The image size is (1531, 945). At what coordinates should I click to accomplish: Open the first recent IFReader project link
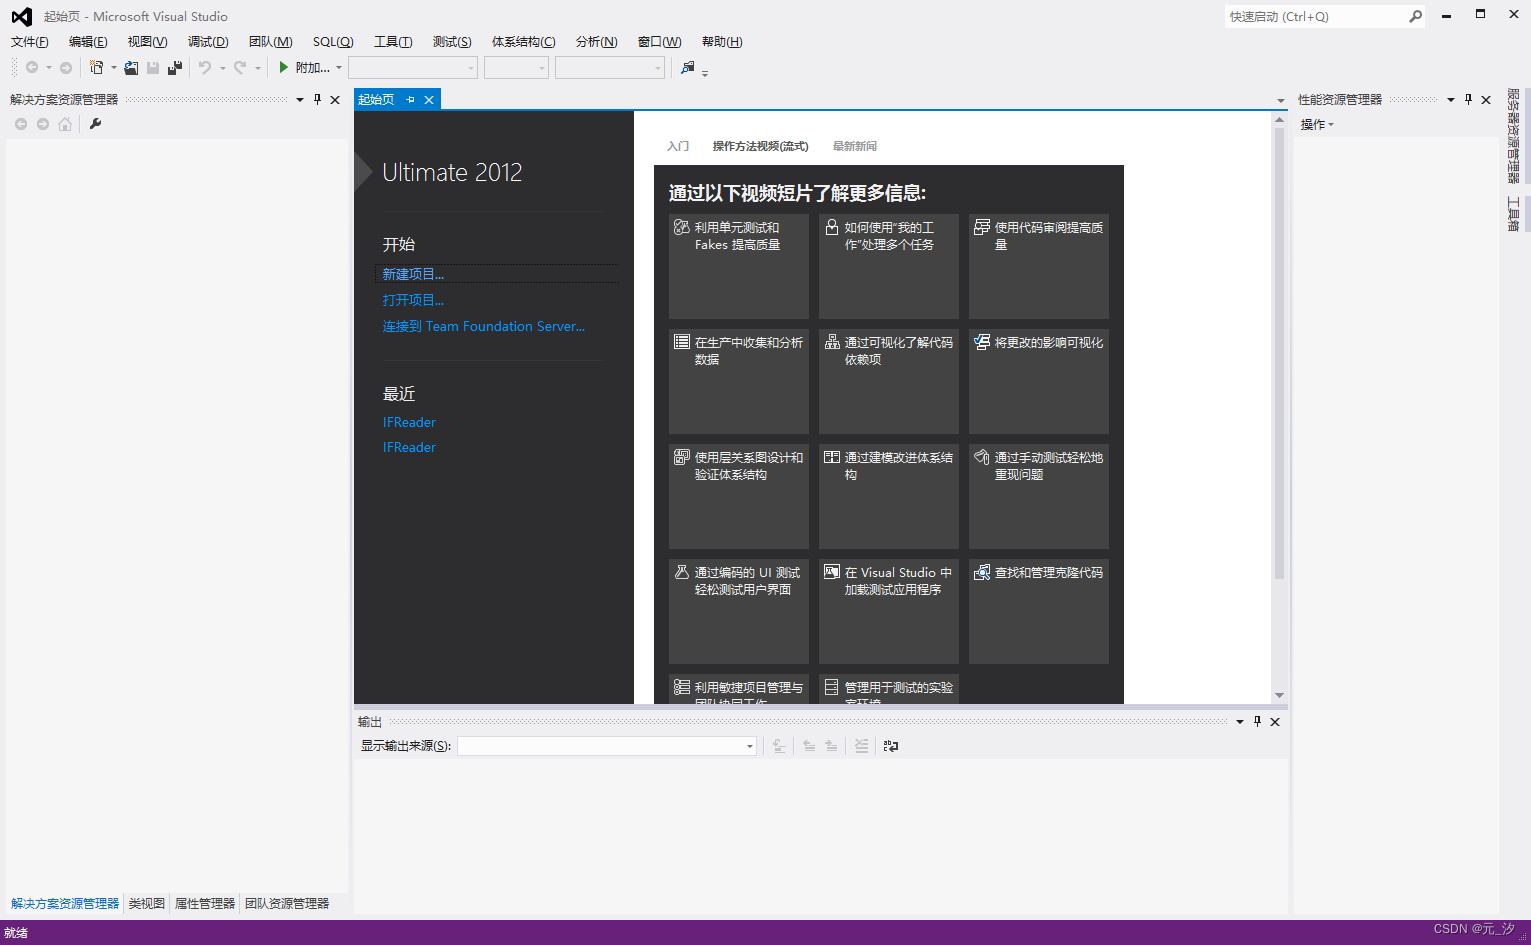[x=409, y=422]
